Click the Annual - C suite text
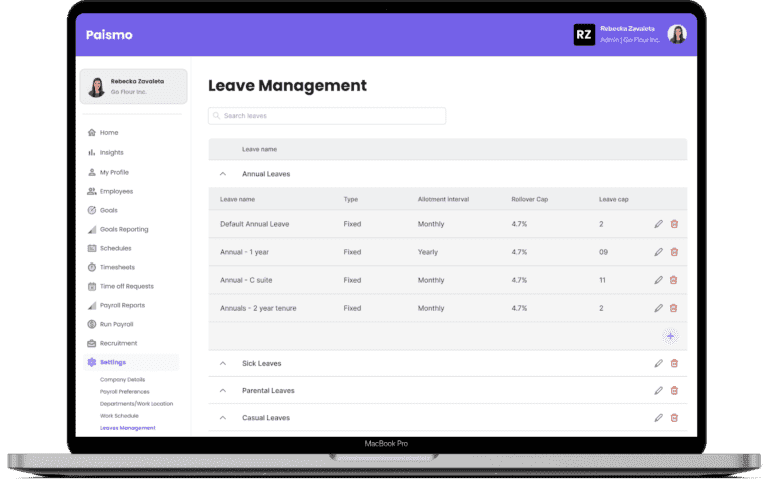The image size is (768, 480). [246, 280]
